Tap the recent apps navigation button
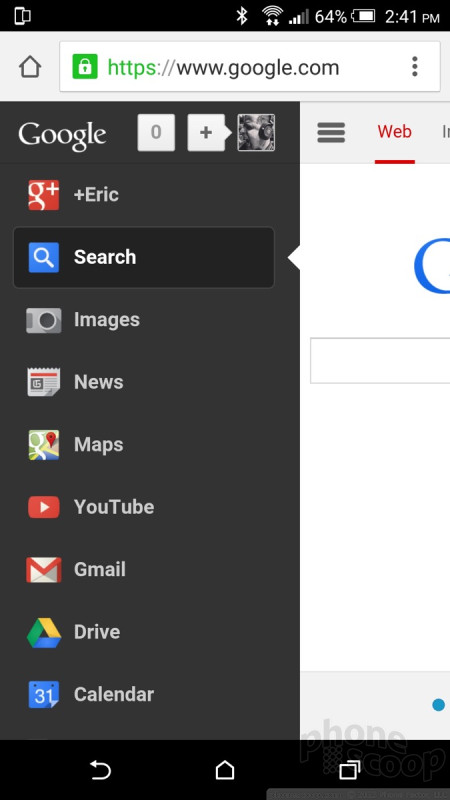450x800 pixels. 350,770
